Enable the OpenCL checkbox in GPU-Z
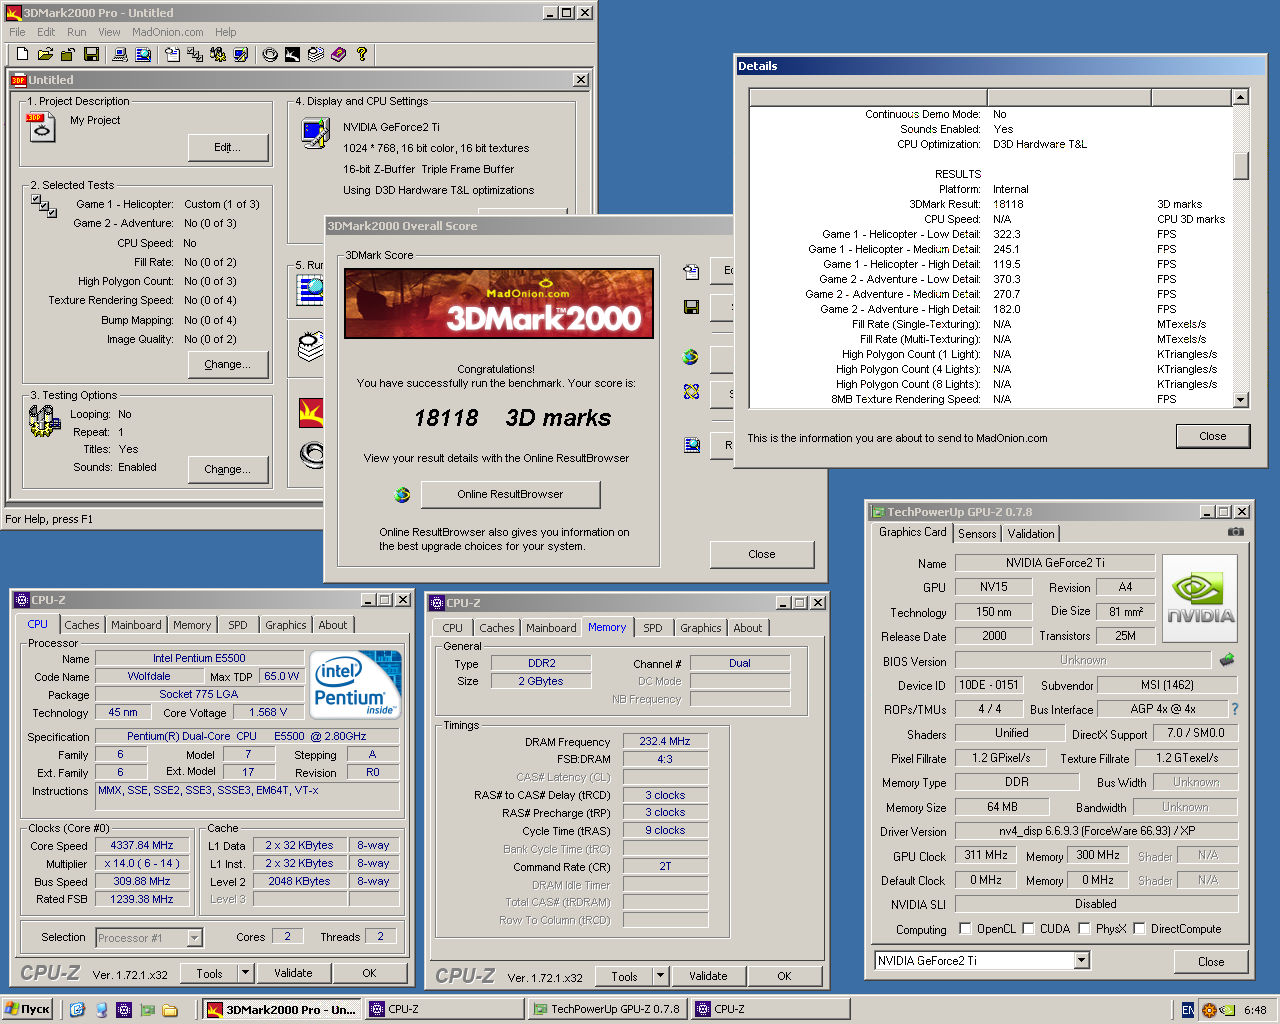The image size is (1280, 1024). [x=965, y=929]
